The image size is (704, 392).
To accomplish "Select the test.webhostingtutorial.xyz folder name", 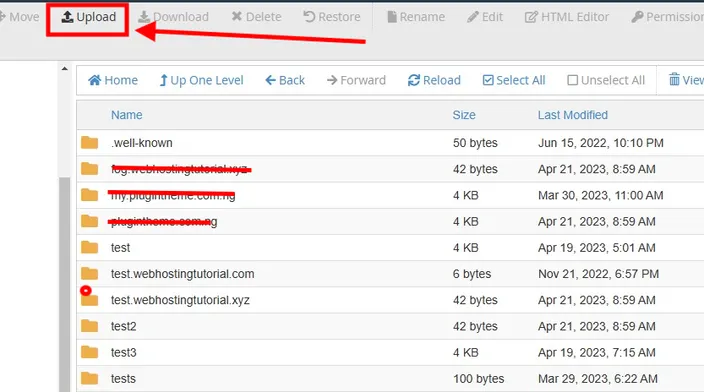I will (x=180, y=300).
